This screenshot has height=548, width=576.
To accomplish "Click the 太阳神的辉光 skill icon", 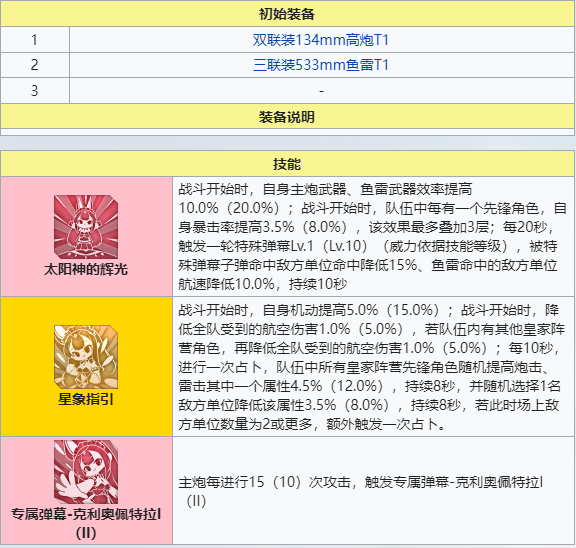I will click(x=86, y=227).
